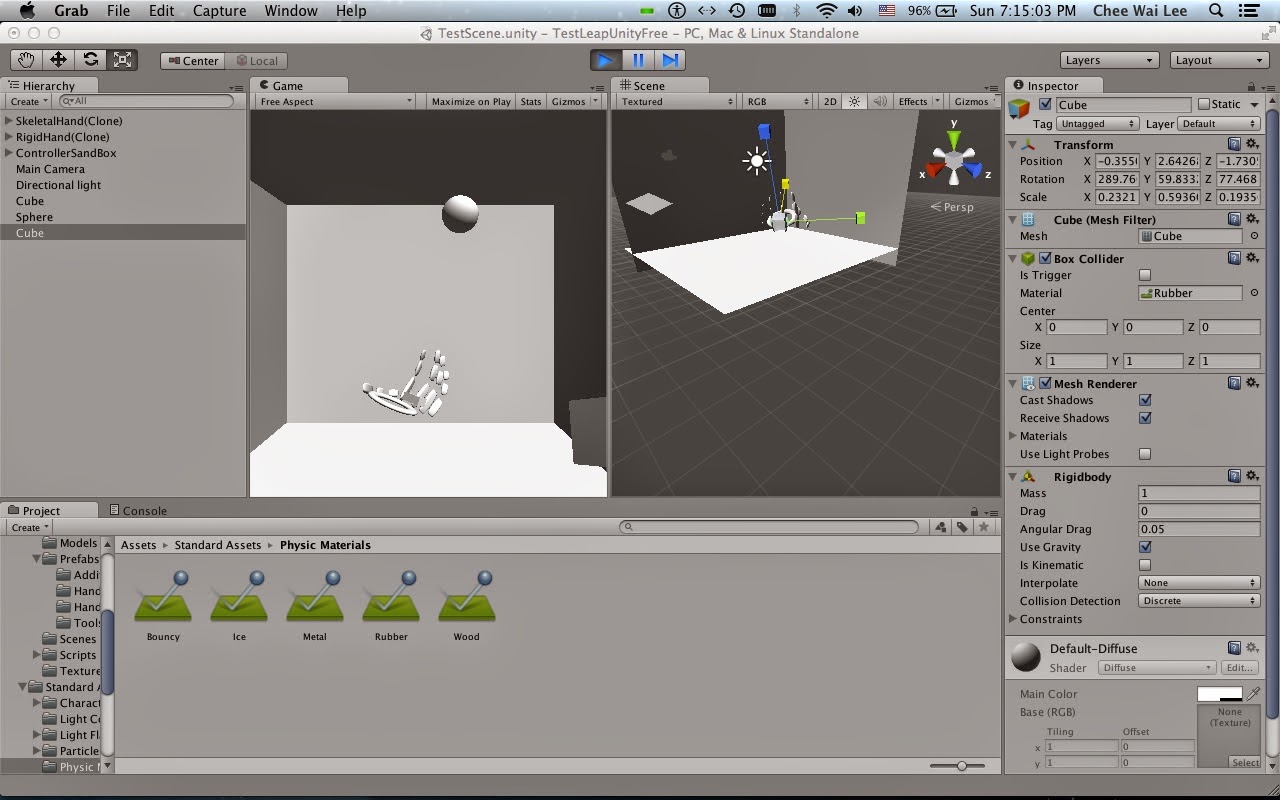Select the Metal physic material asset
Viewport: 1280px width, 800px height.
click(315, 606)
